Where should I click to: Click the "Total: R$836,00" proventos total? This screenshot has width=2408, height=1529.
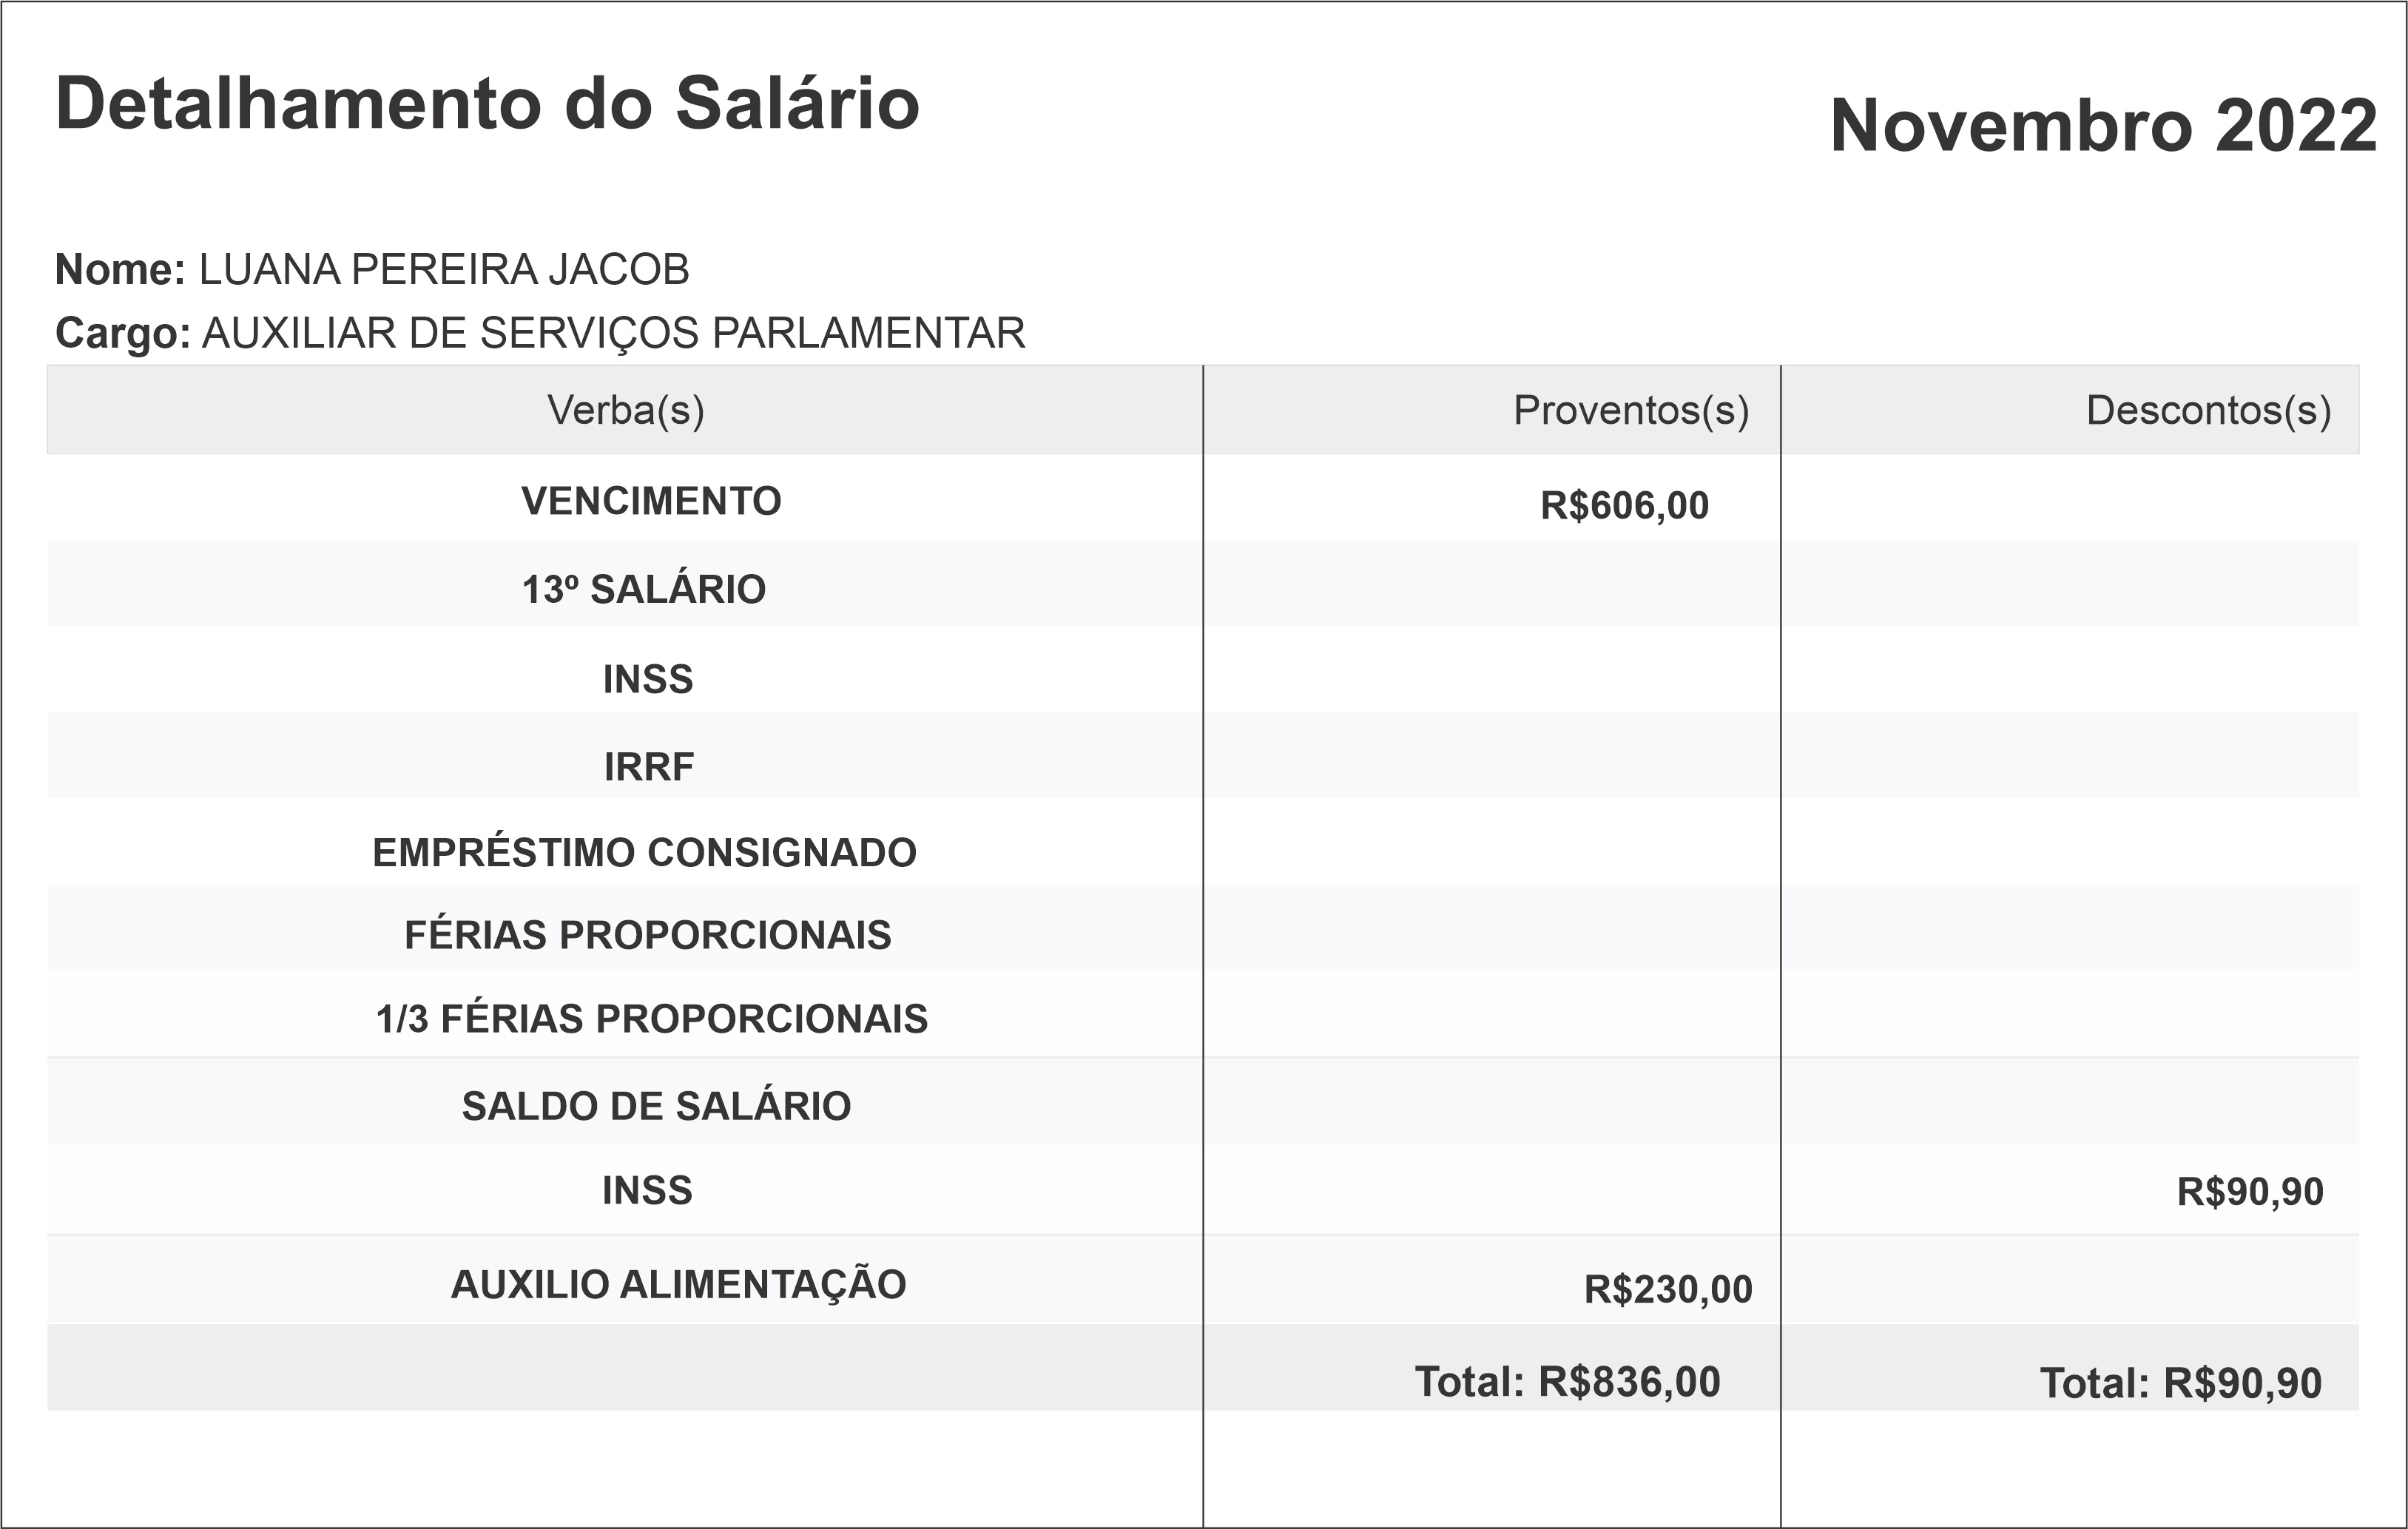[x=1567, y=1382]
